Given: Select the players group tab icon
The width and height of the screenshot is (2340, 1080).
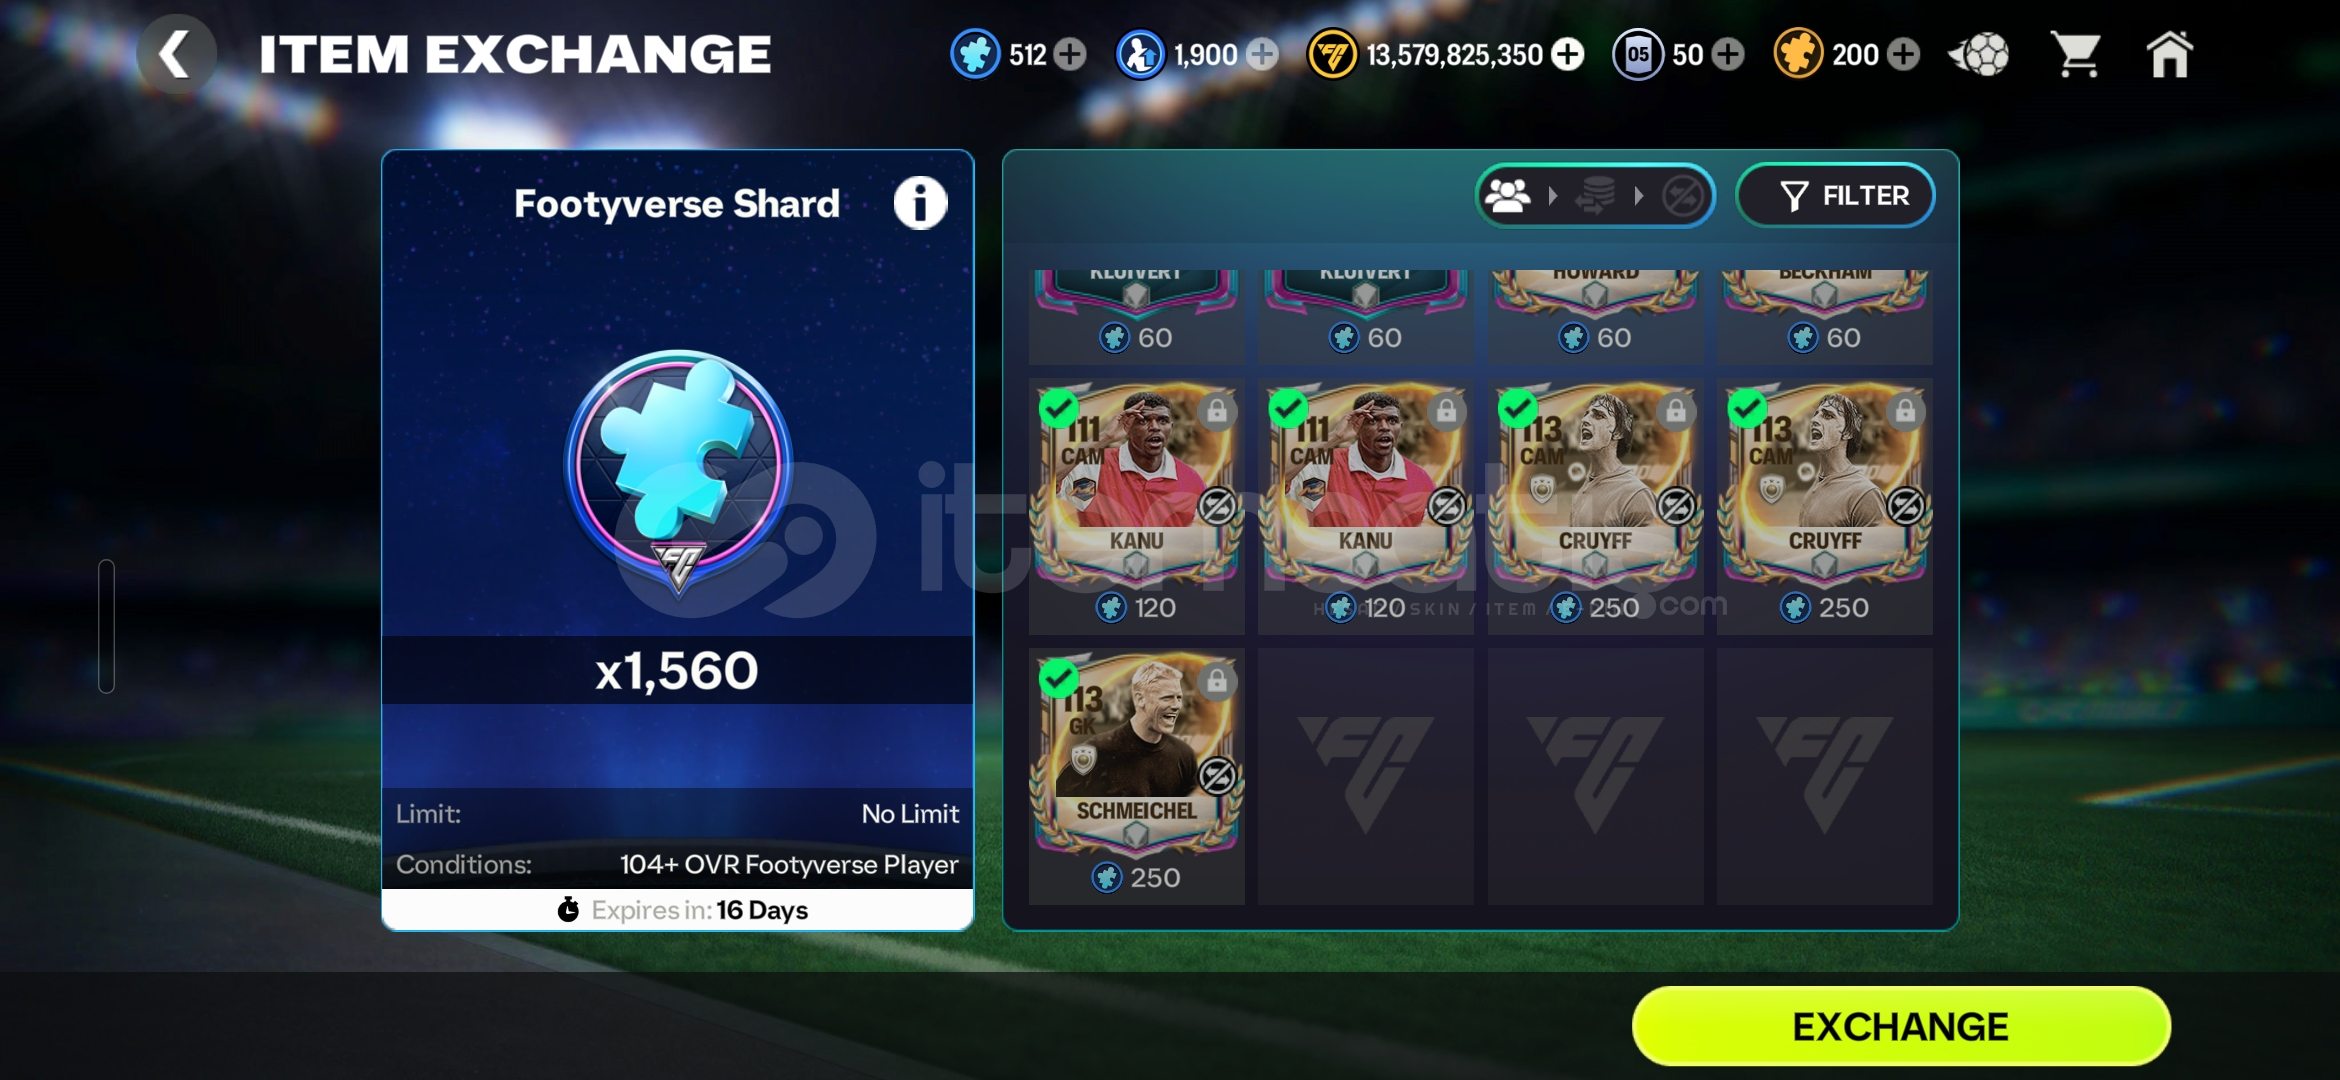Looking at the screenshot, I should point(1508,195).
